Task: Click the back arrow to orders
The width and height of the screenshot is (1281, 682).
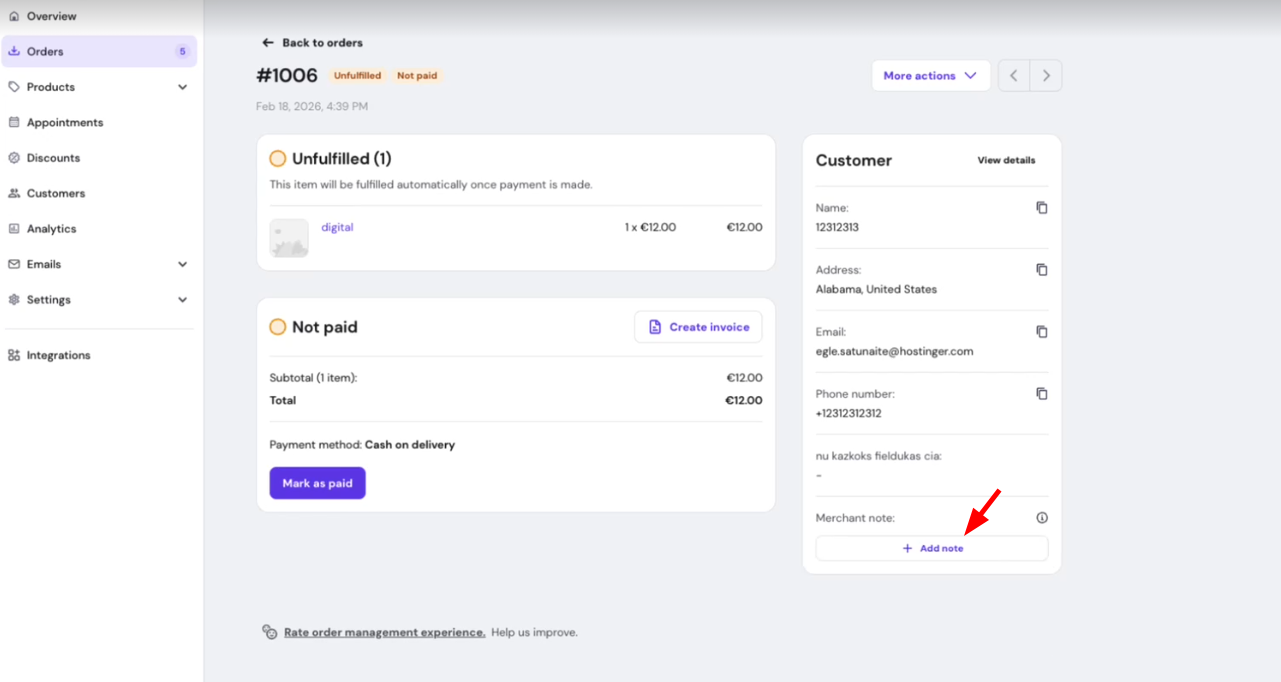Action: [267, 43]
